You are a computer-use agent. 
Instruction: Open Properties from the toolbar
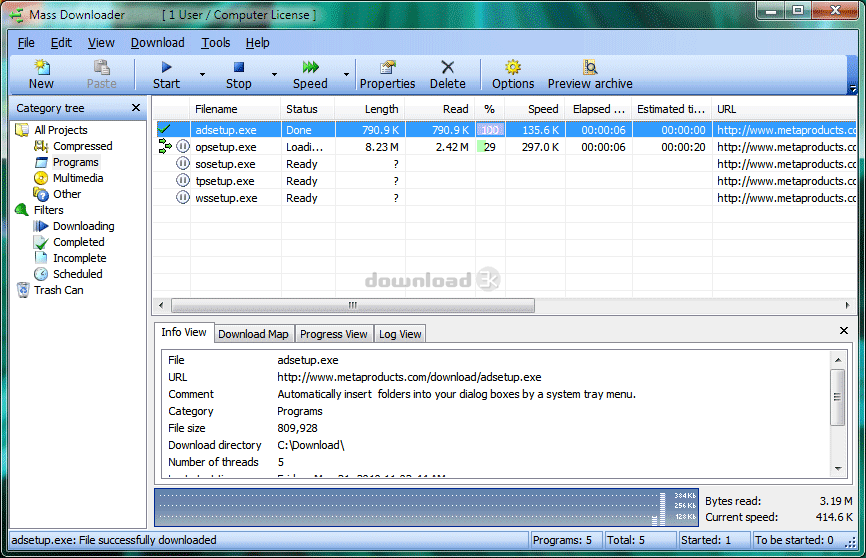click(x=388, y=74)
